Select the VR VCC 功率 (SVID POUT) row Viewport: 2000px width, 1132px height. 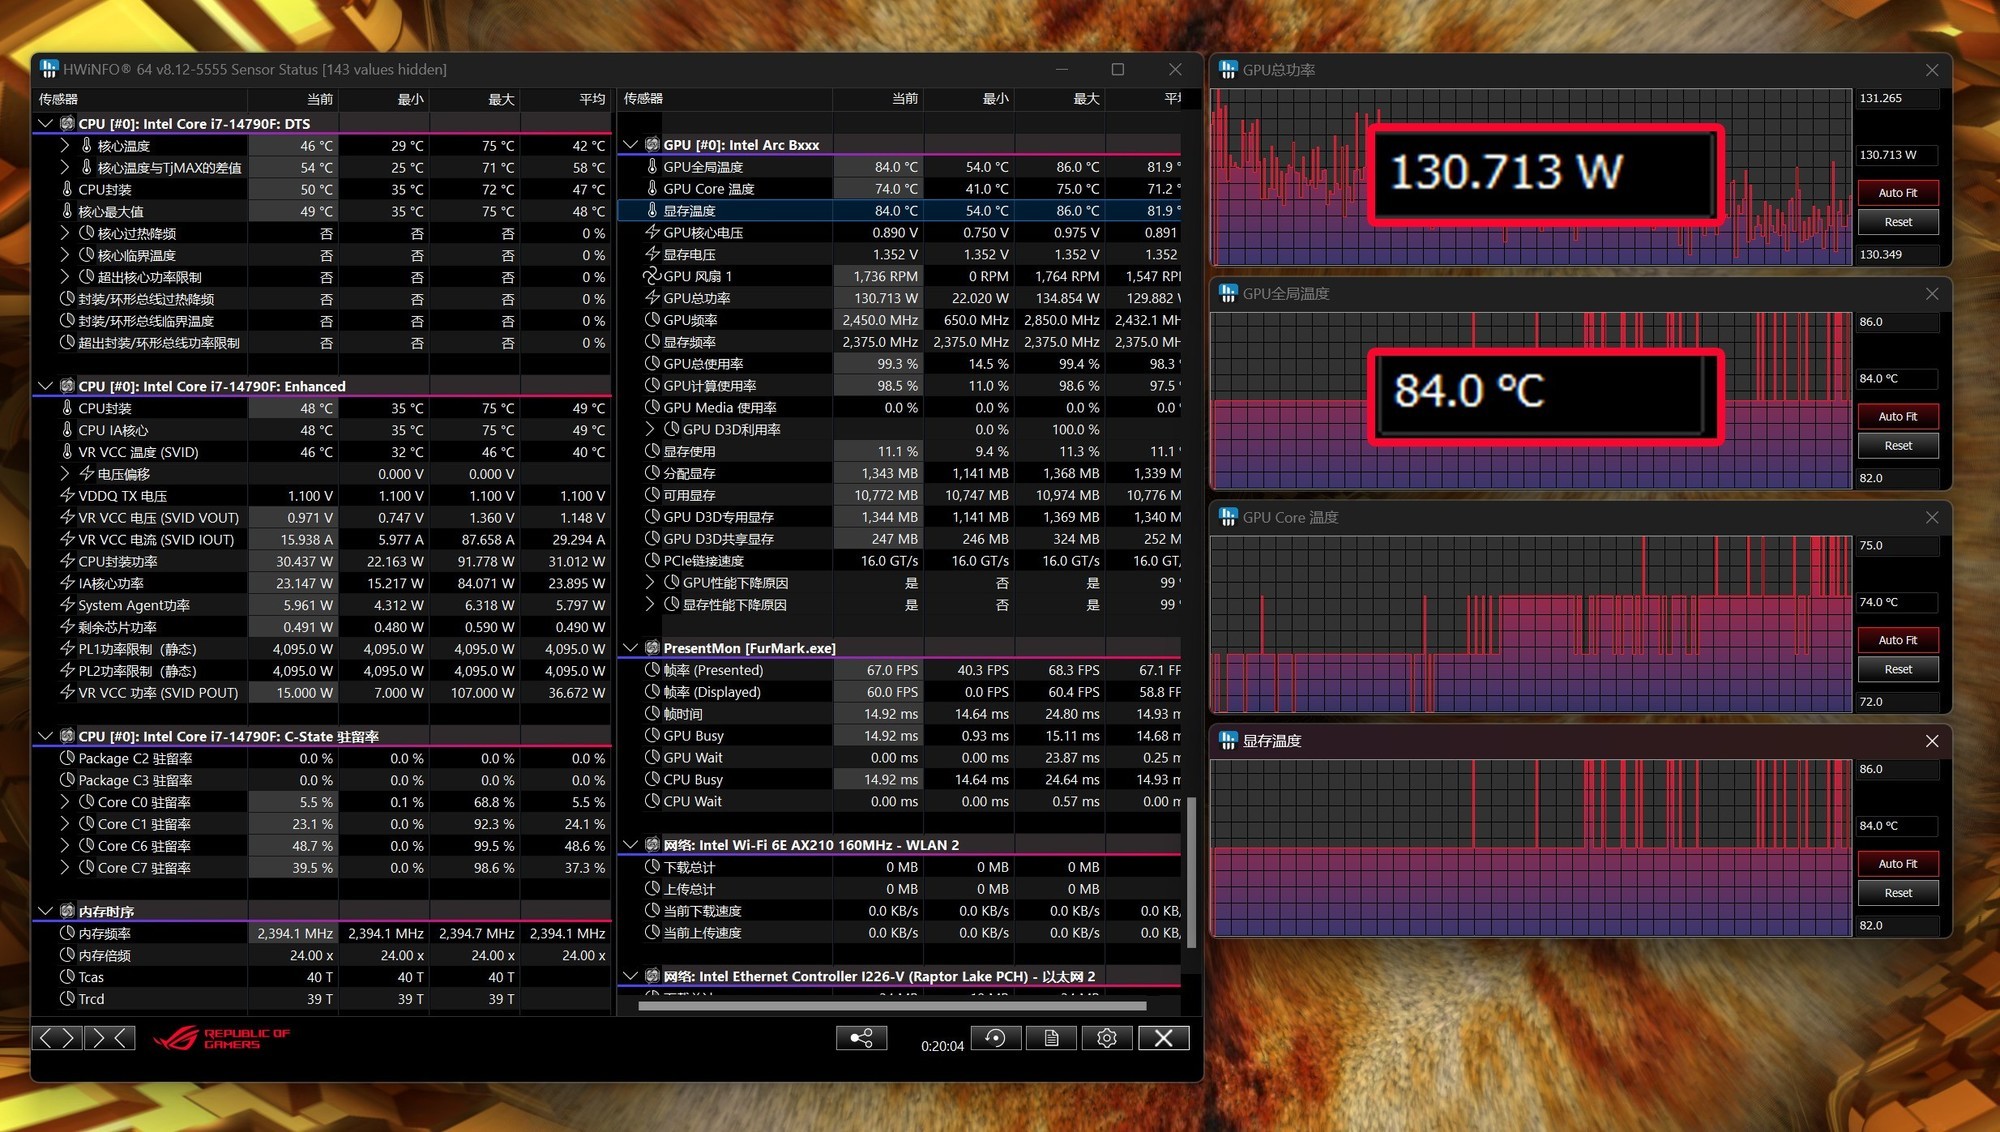322,693
